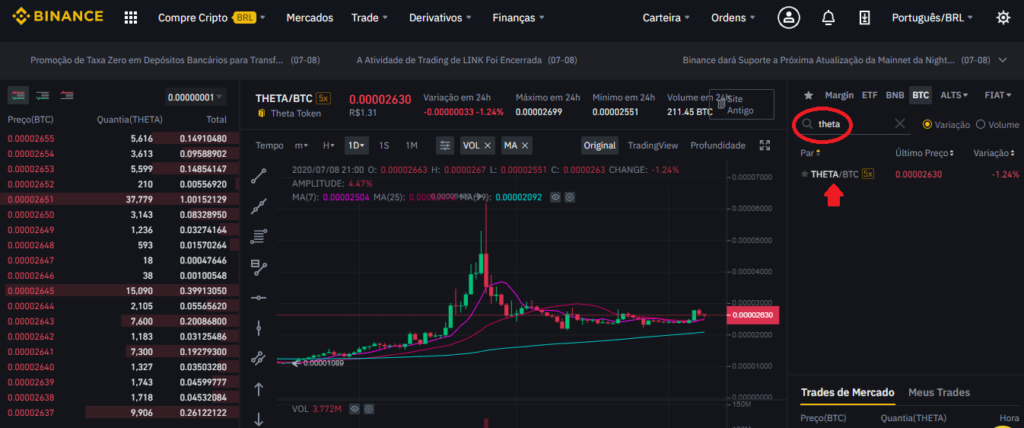
Task: Click Site Antigo button
Action: click(741, 104)
